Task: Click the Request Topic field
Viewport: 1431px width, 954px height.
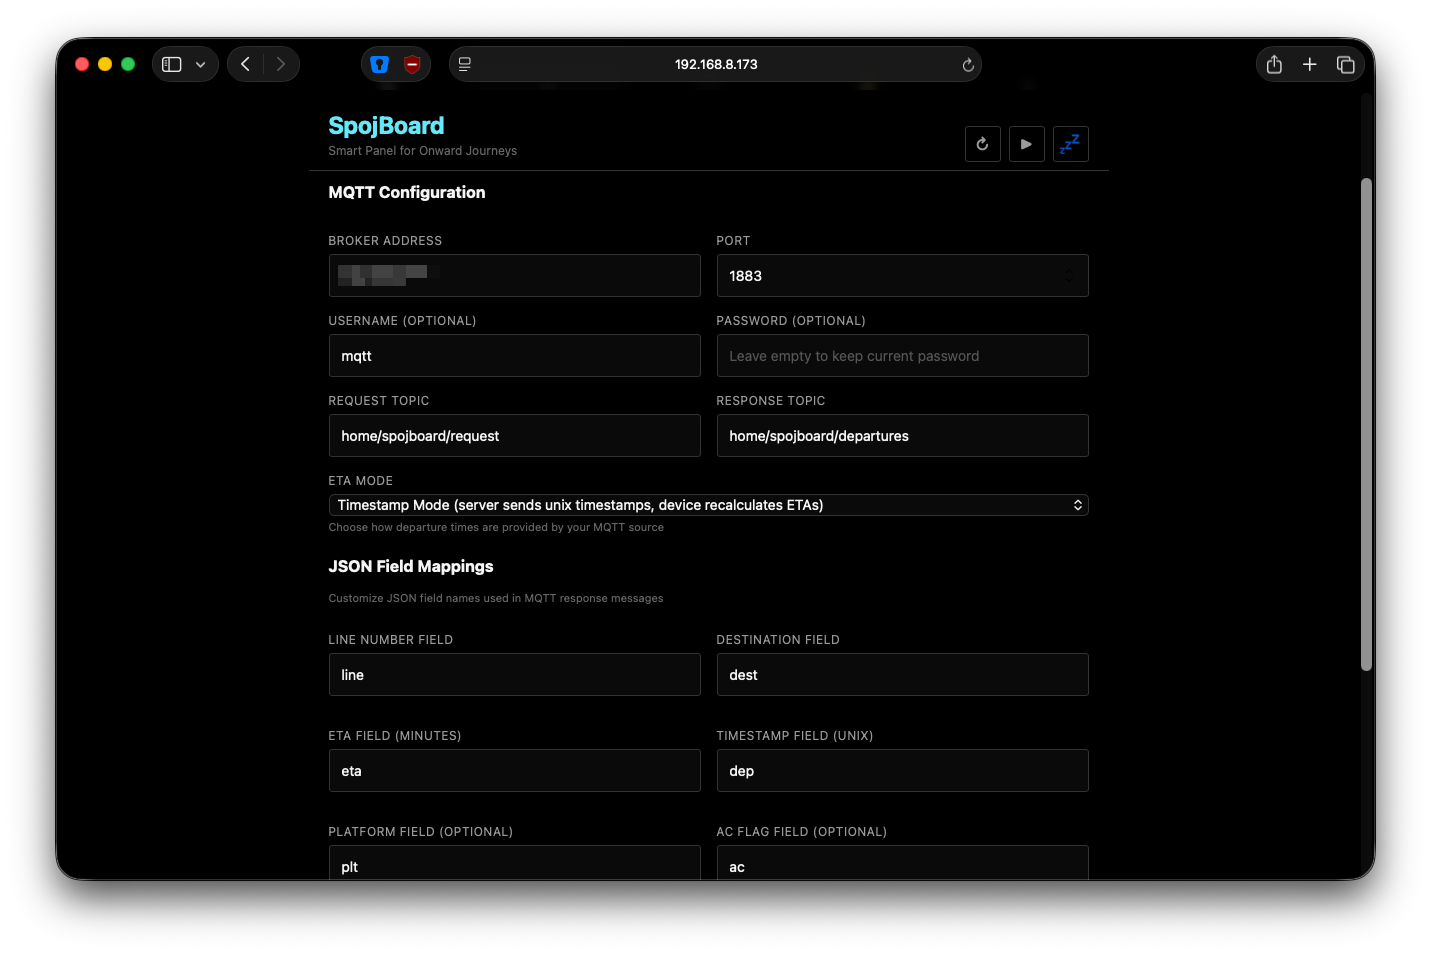Action: pyautogui.click(x=514, y=436)
